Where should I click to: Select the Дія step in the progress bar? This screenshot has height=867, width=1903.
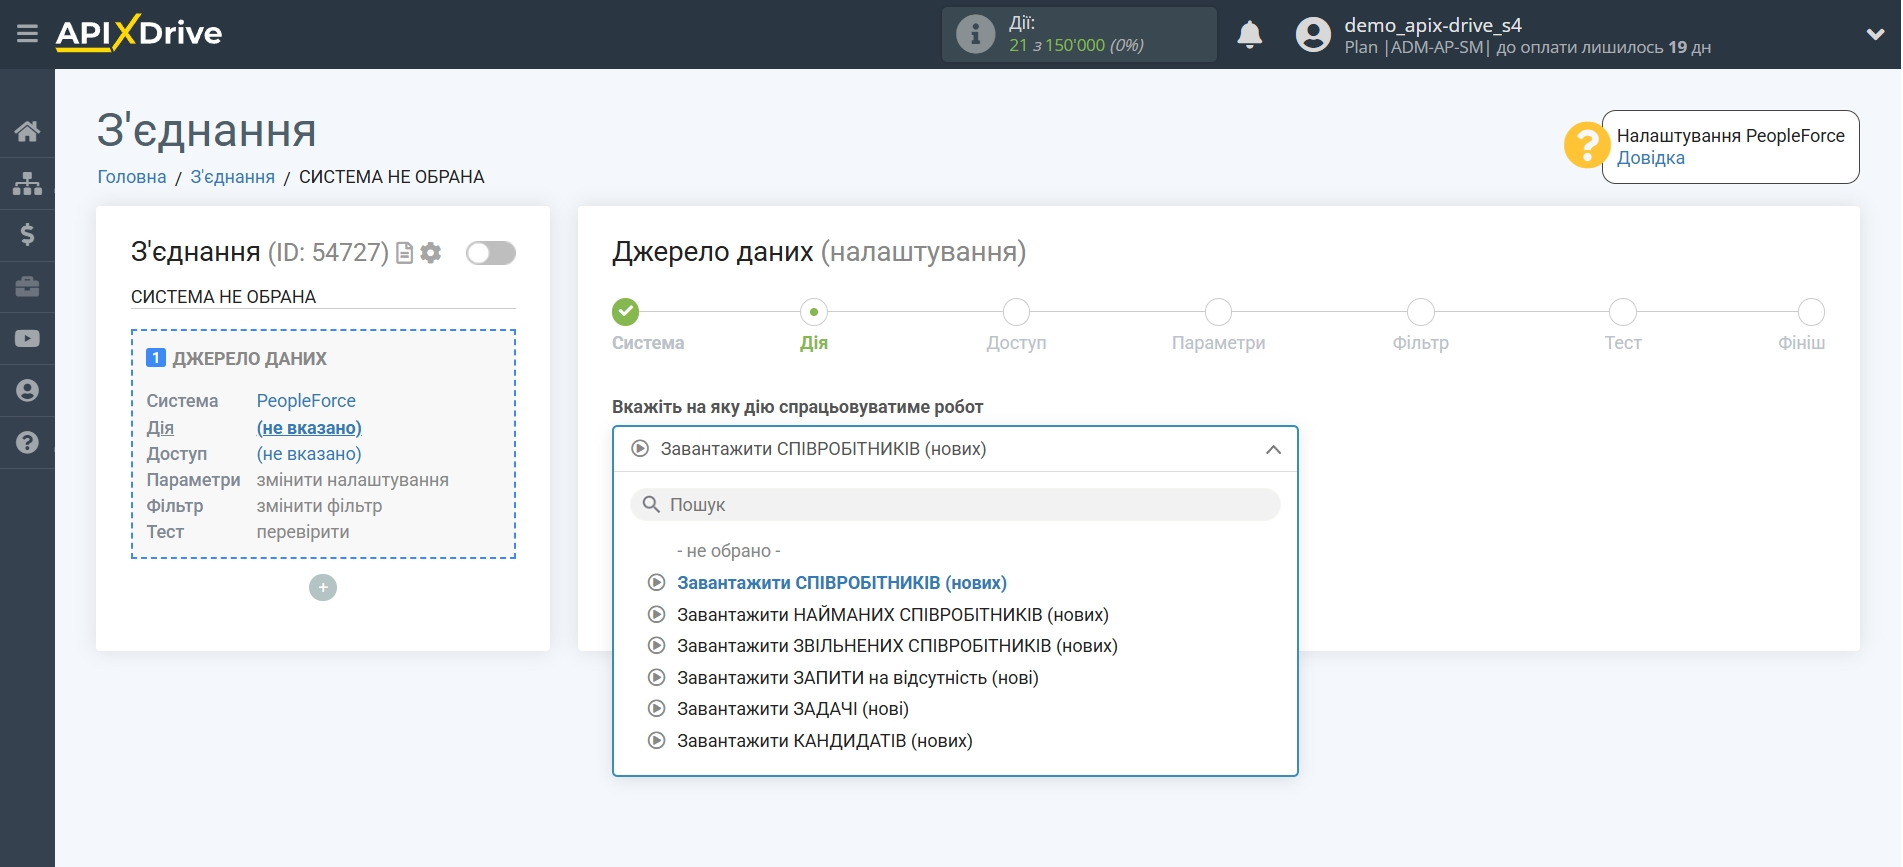tap(814, 312)
